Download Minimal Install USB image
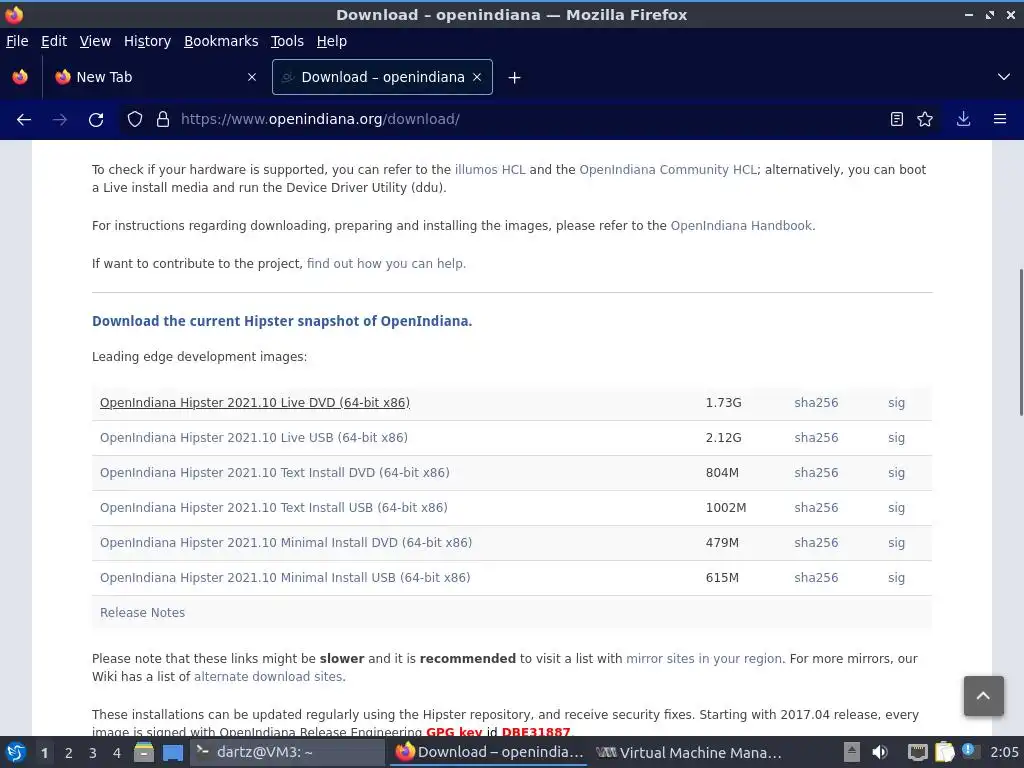Viewport: 1024px width, 768px height. [x=285, y=578]
